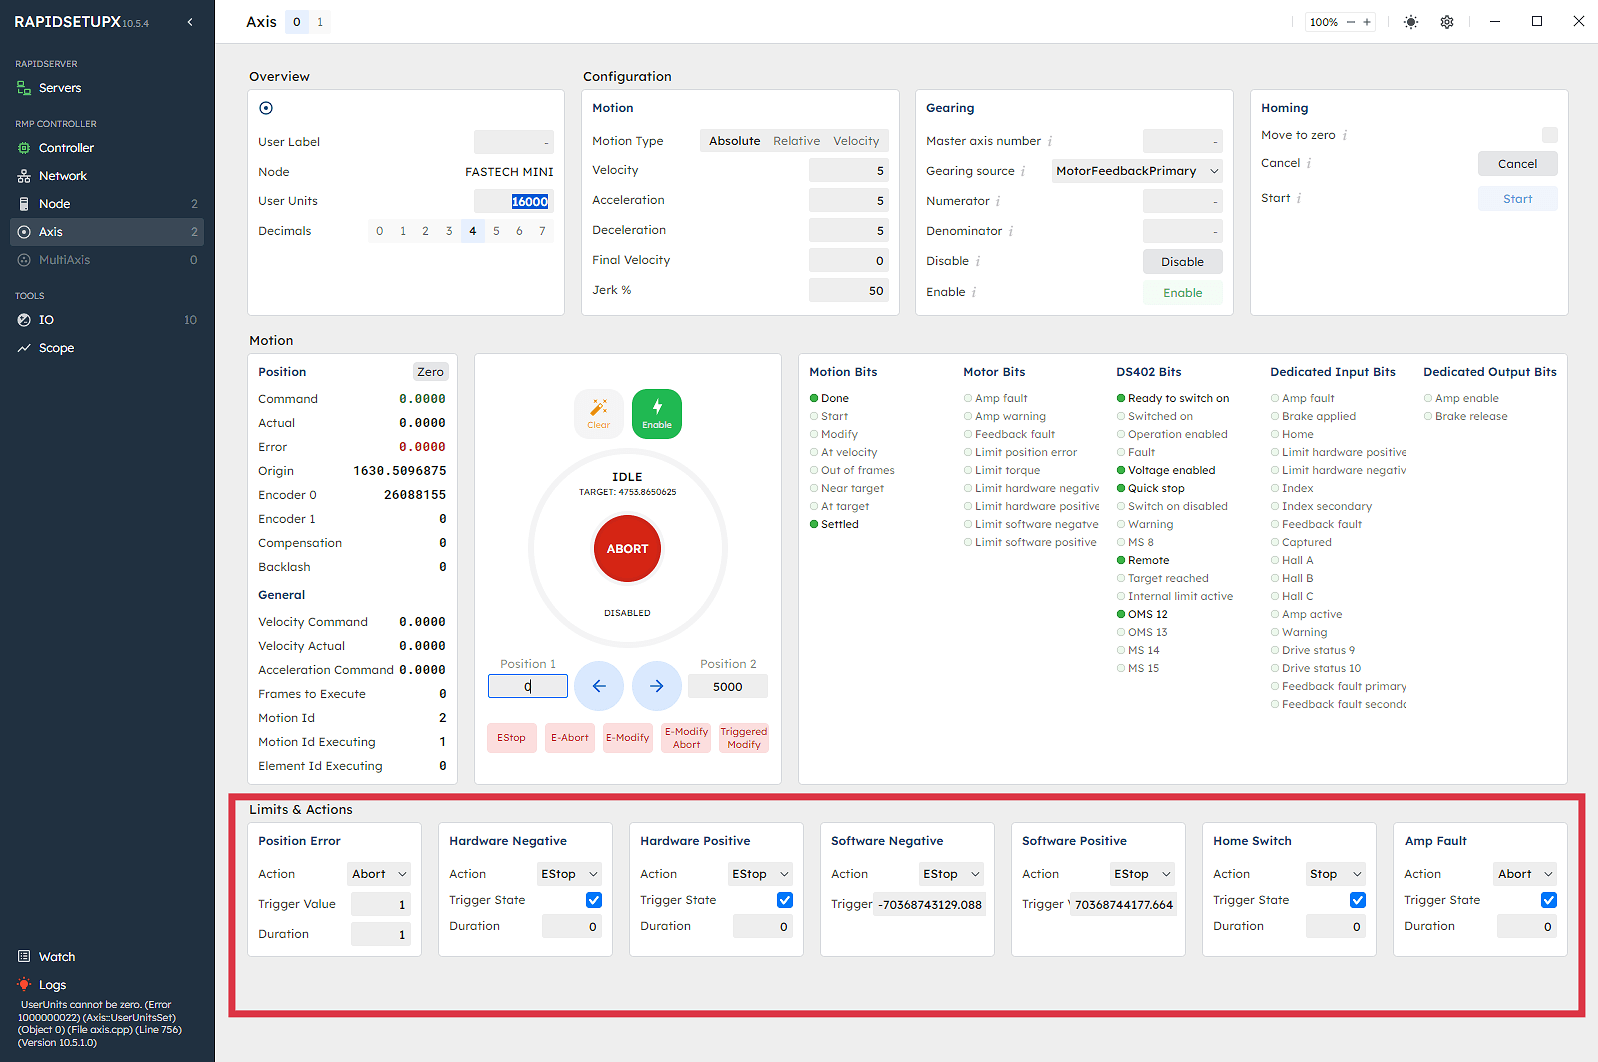Viewport: 1598px width, 1062px height.
Task: Click the Gearing source info icon
Action: tap(1023, 172)
